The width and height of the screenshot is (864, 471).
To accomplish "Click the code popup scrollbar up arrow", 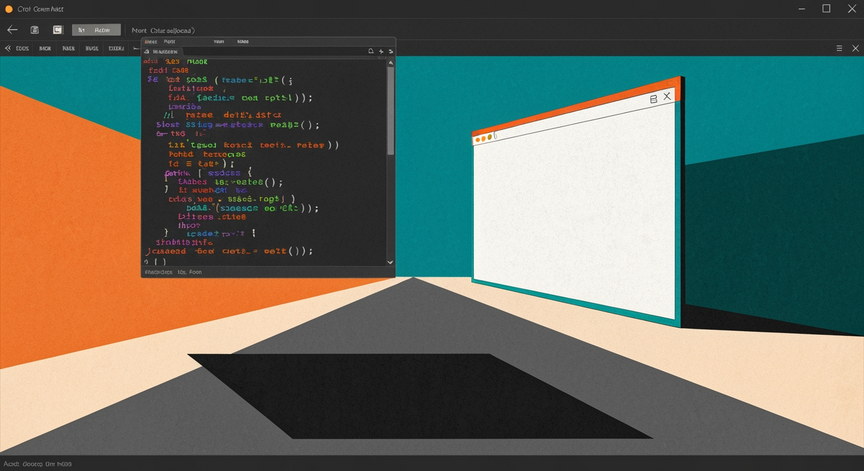I will 391,63.
